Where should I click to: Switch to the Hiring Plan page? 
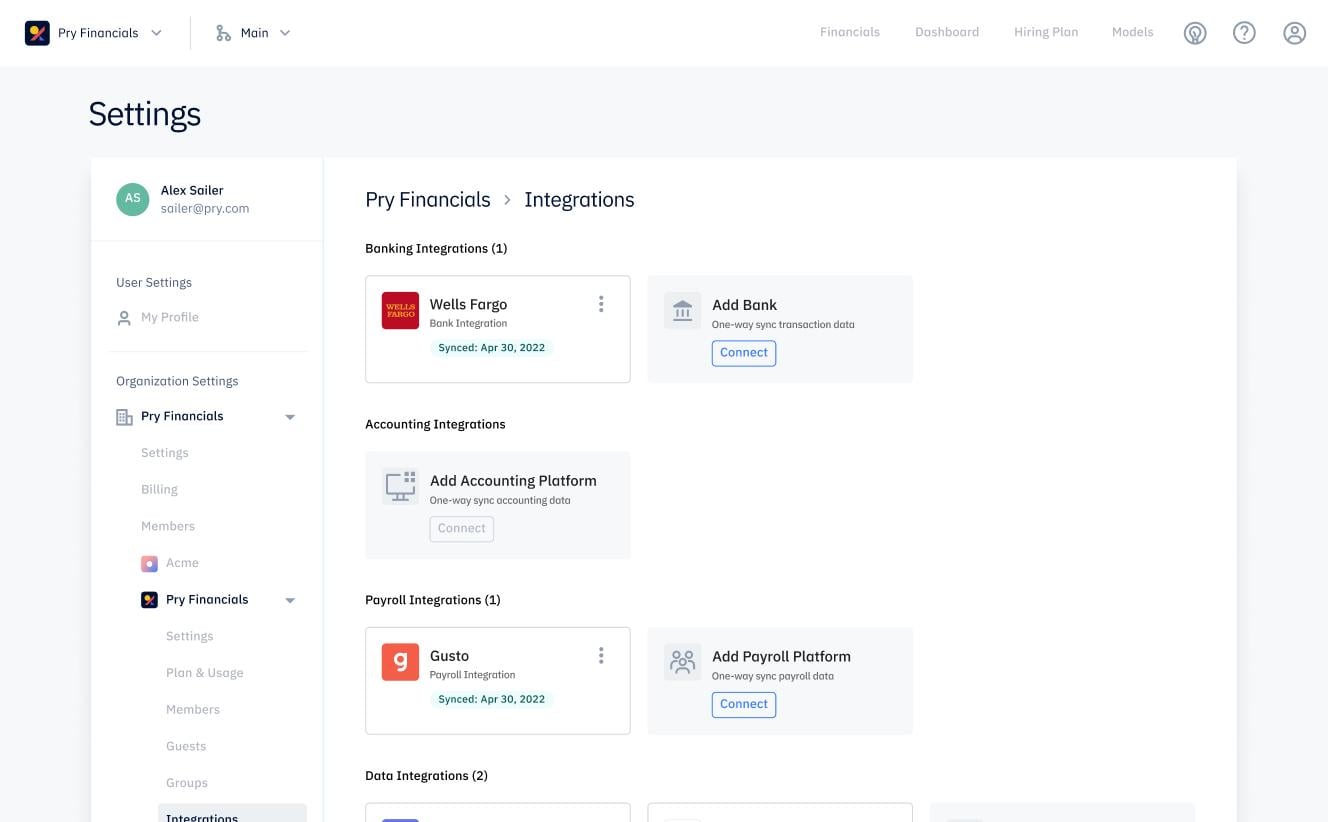[1045, 32]
